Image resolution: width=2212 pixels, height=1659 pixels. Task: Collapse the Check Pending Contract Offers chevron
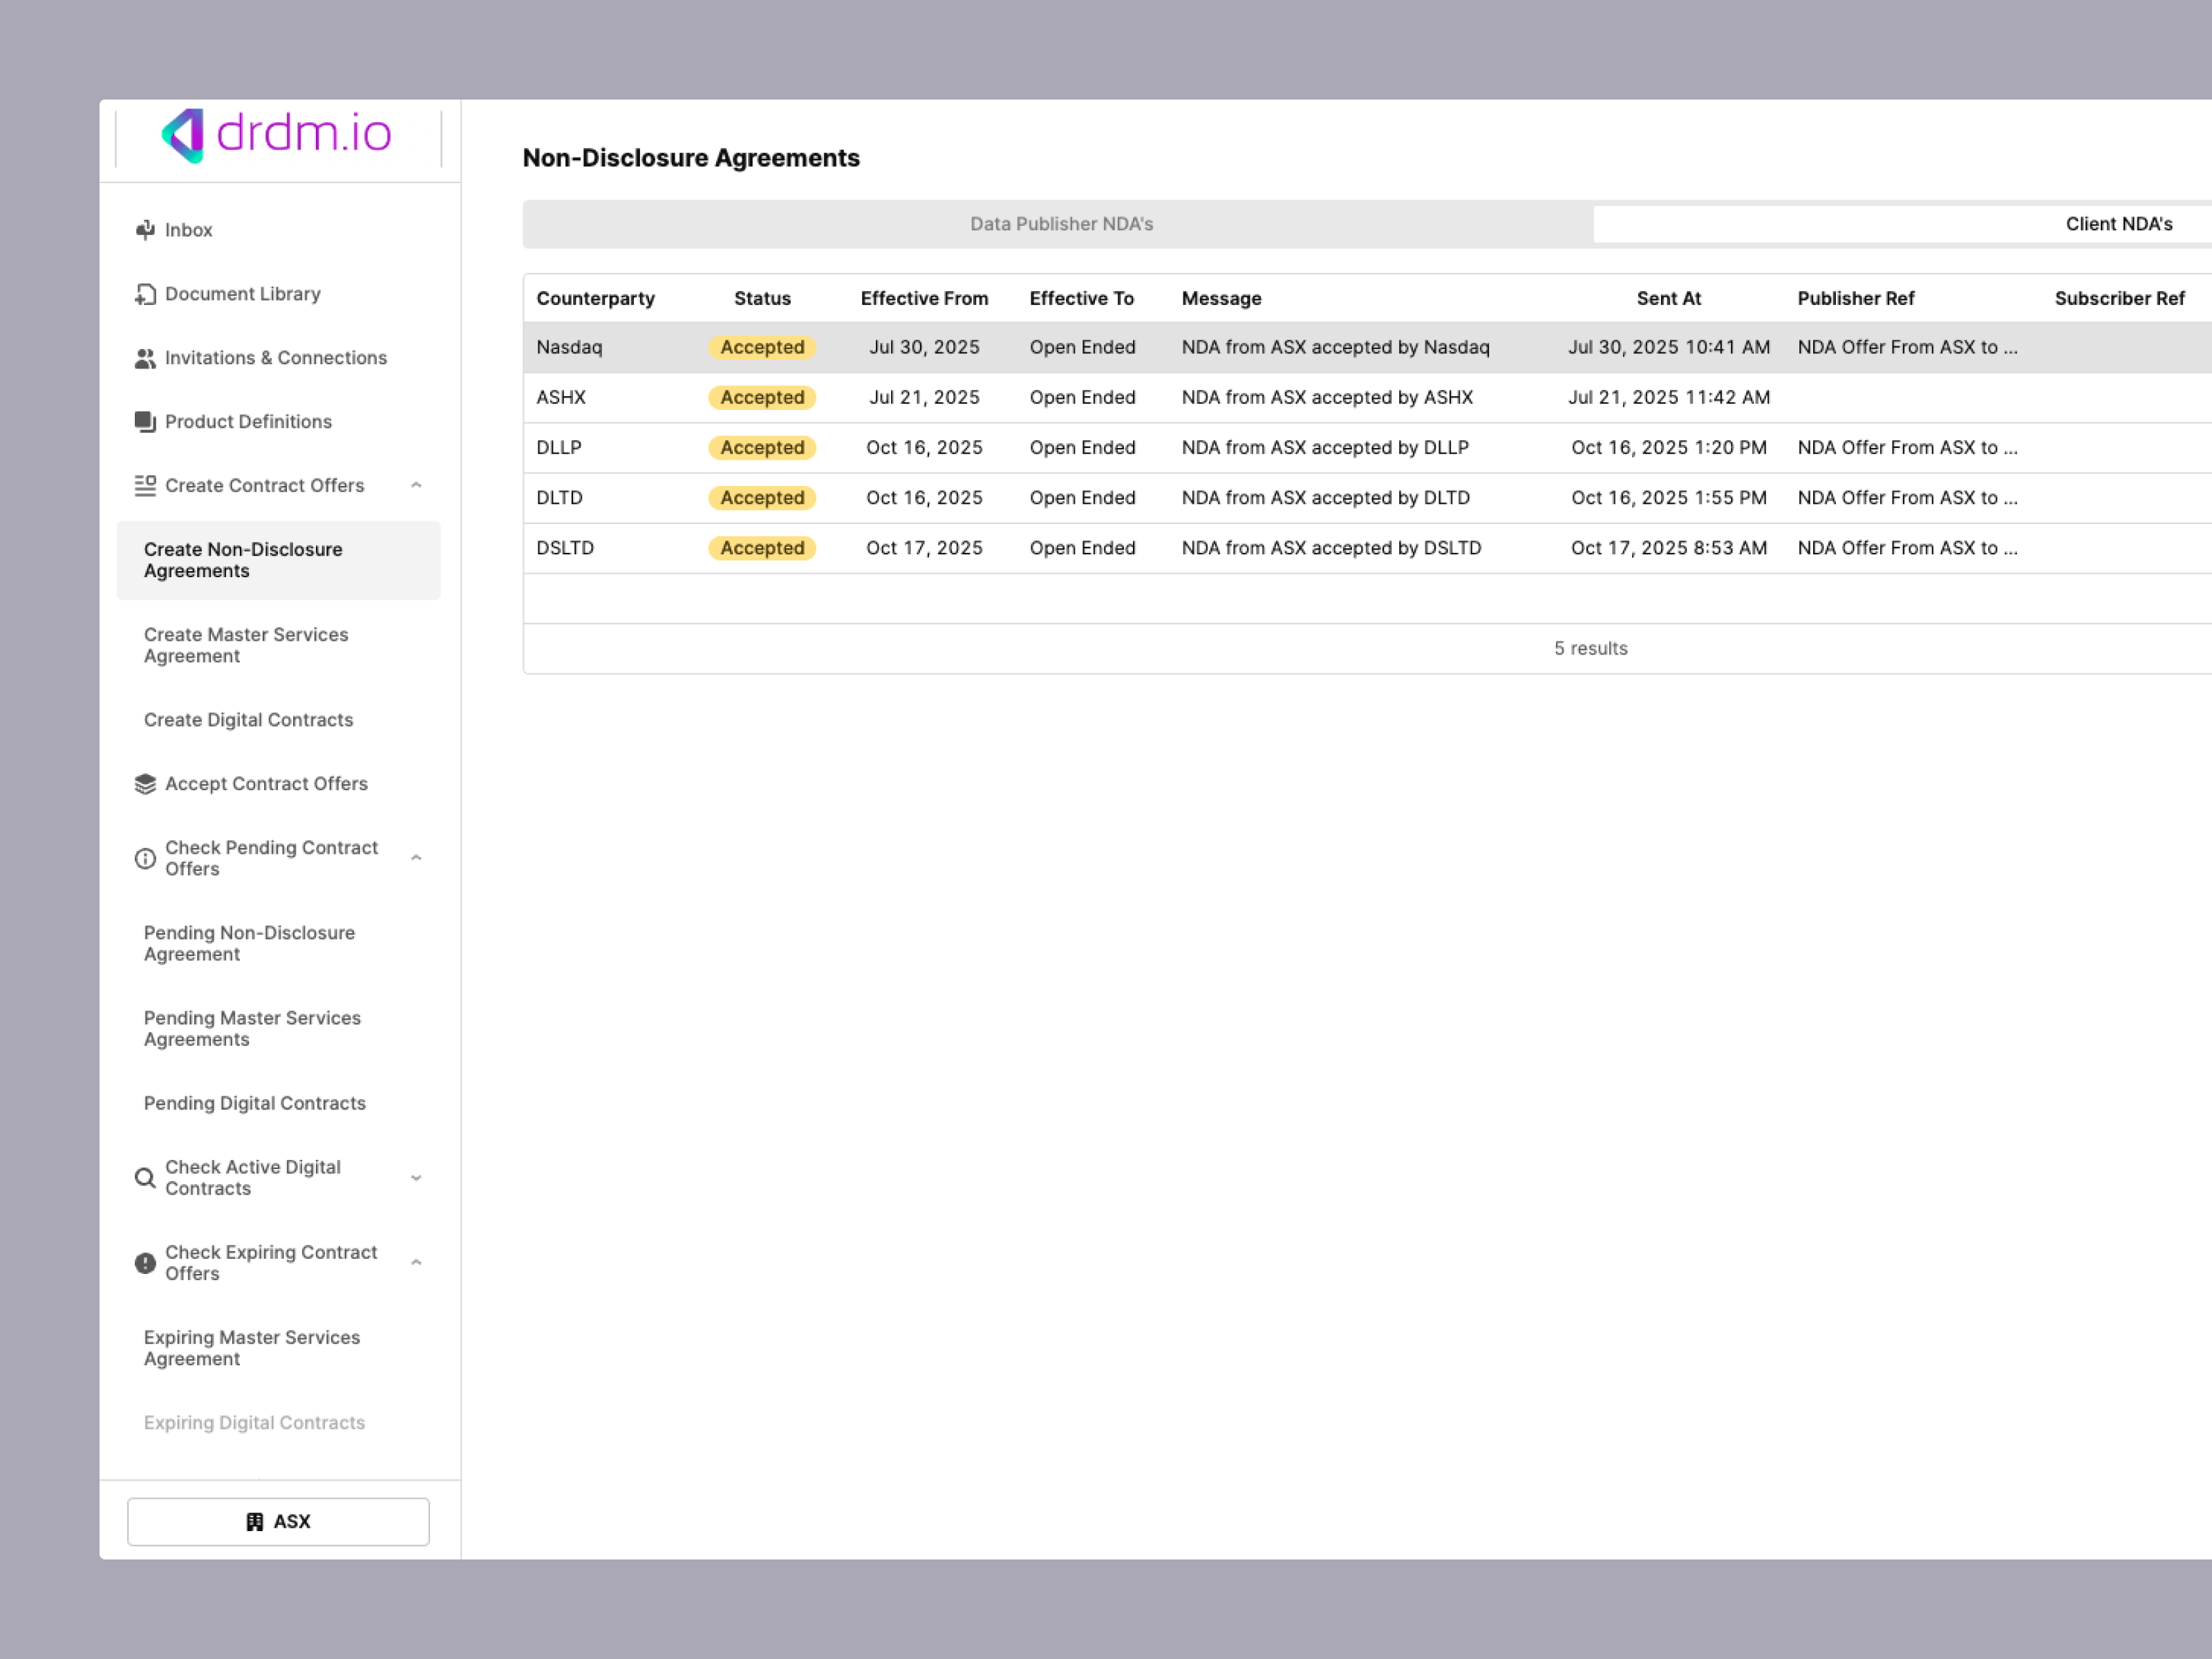(x=416, y=858)
